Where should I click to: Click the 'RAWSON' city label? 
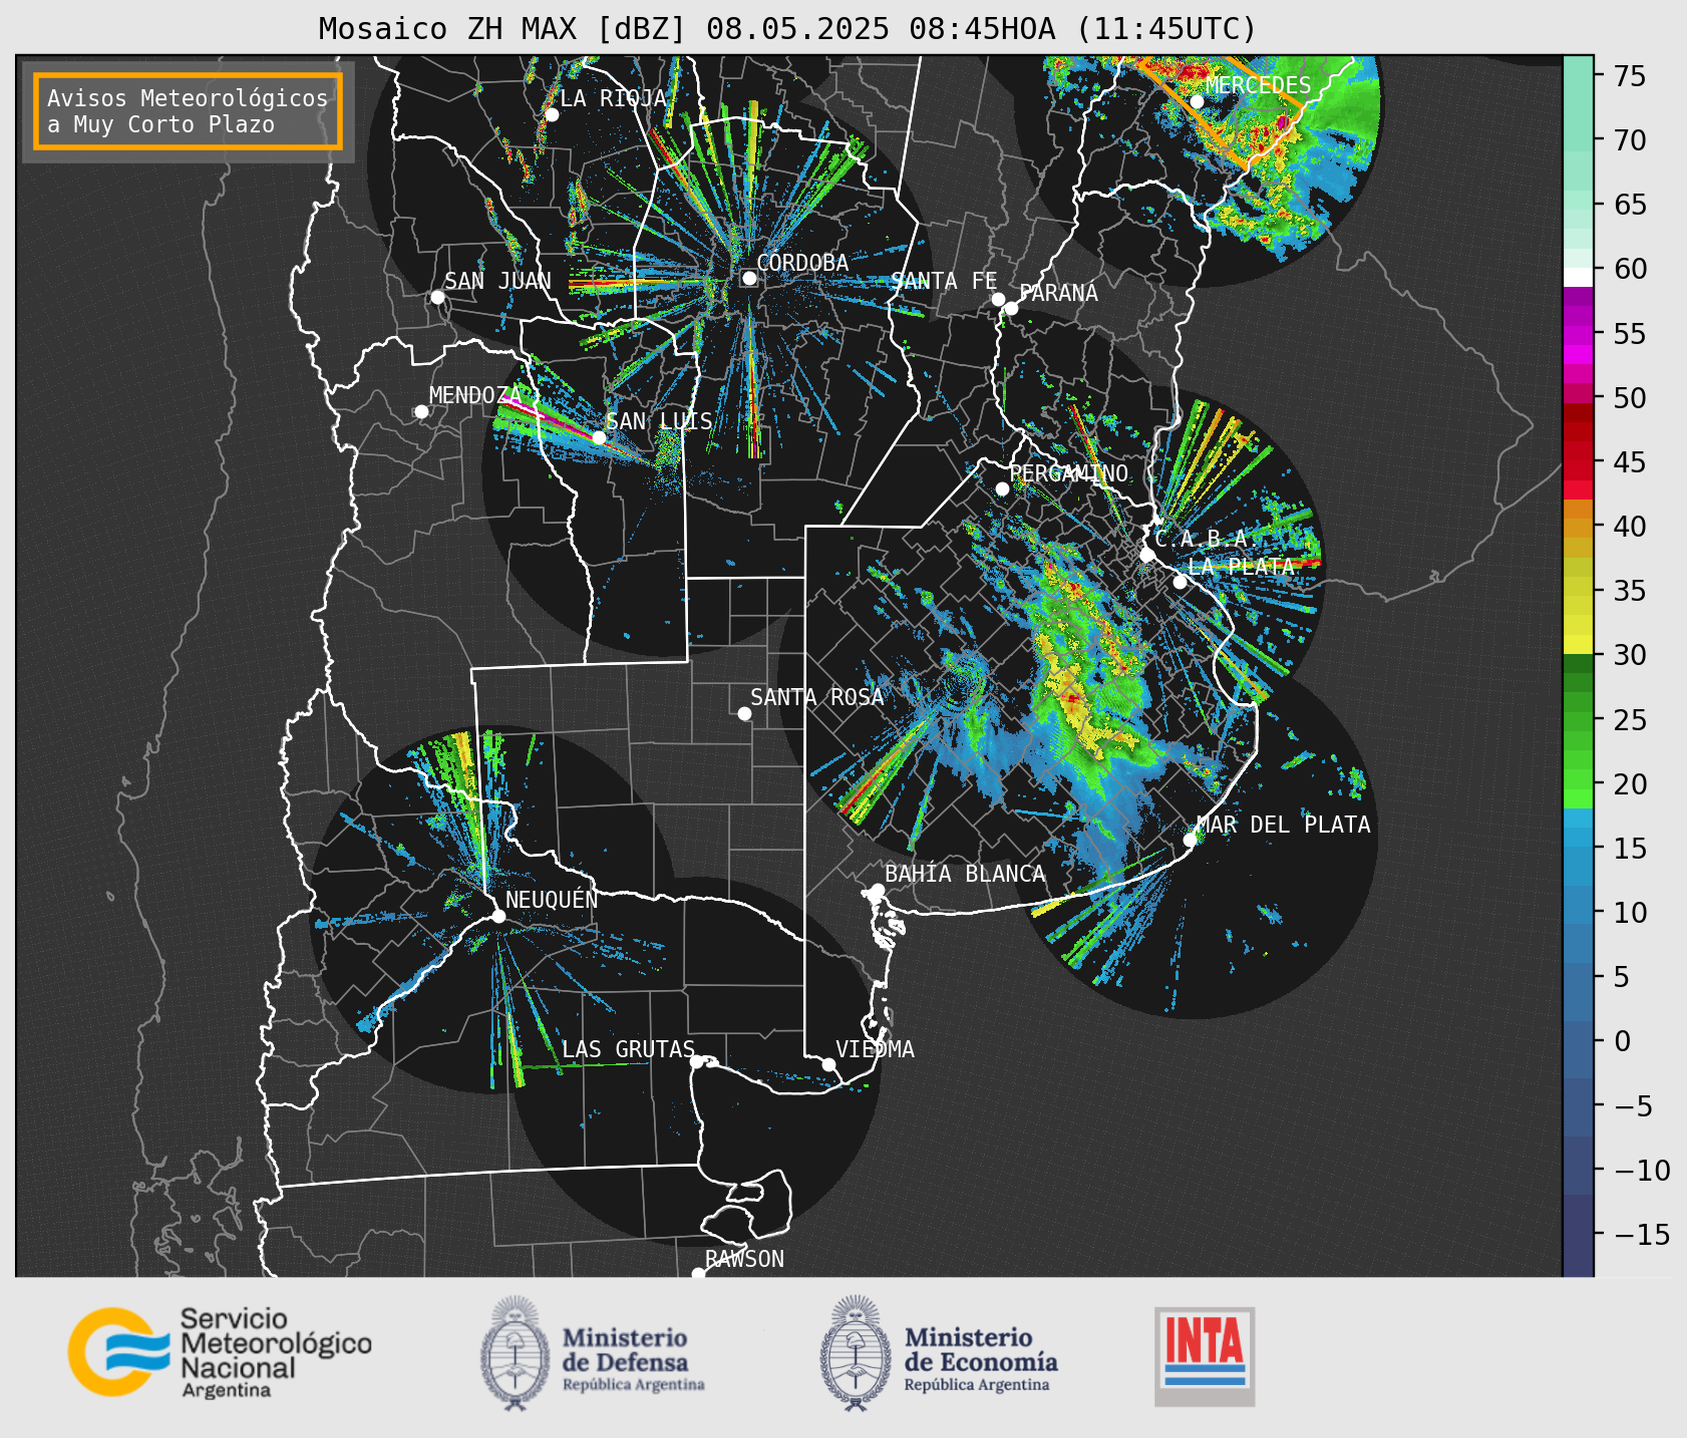[745, 1259]
